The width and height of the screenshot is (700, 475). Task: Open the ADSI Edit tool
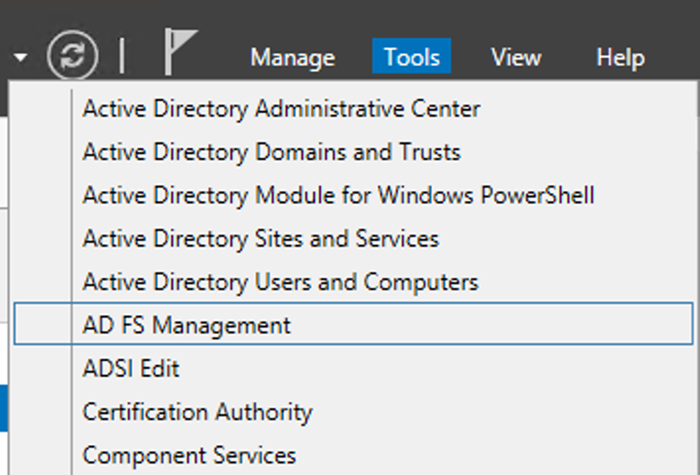pos(131,369)
